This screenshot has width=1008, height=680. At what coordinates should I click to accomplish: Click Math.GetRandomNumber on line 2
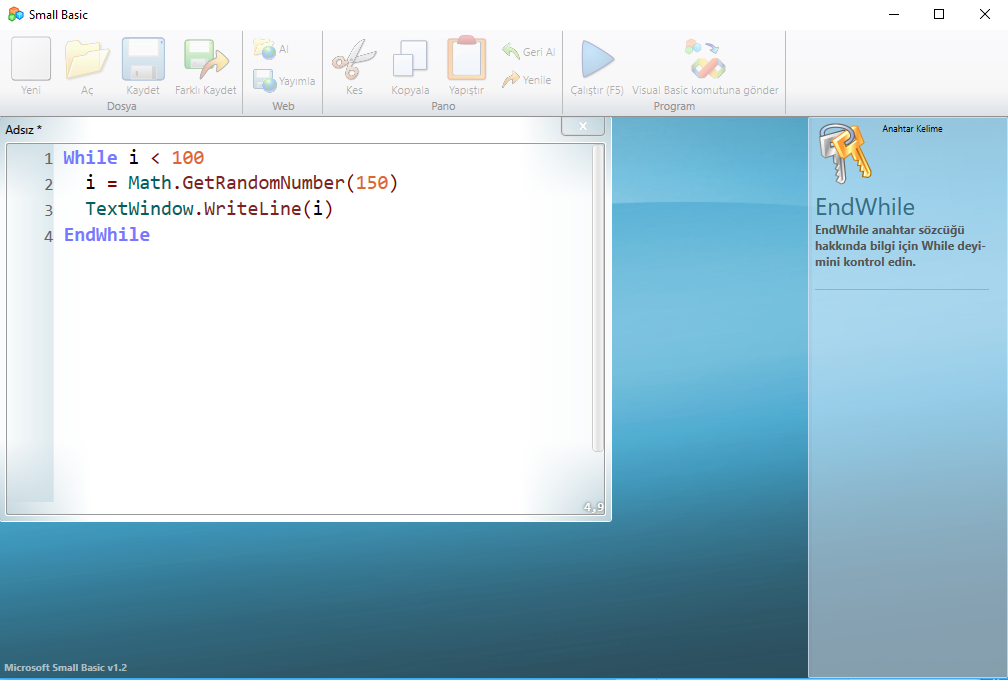(237, 183)
